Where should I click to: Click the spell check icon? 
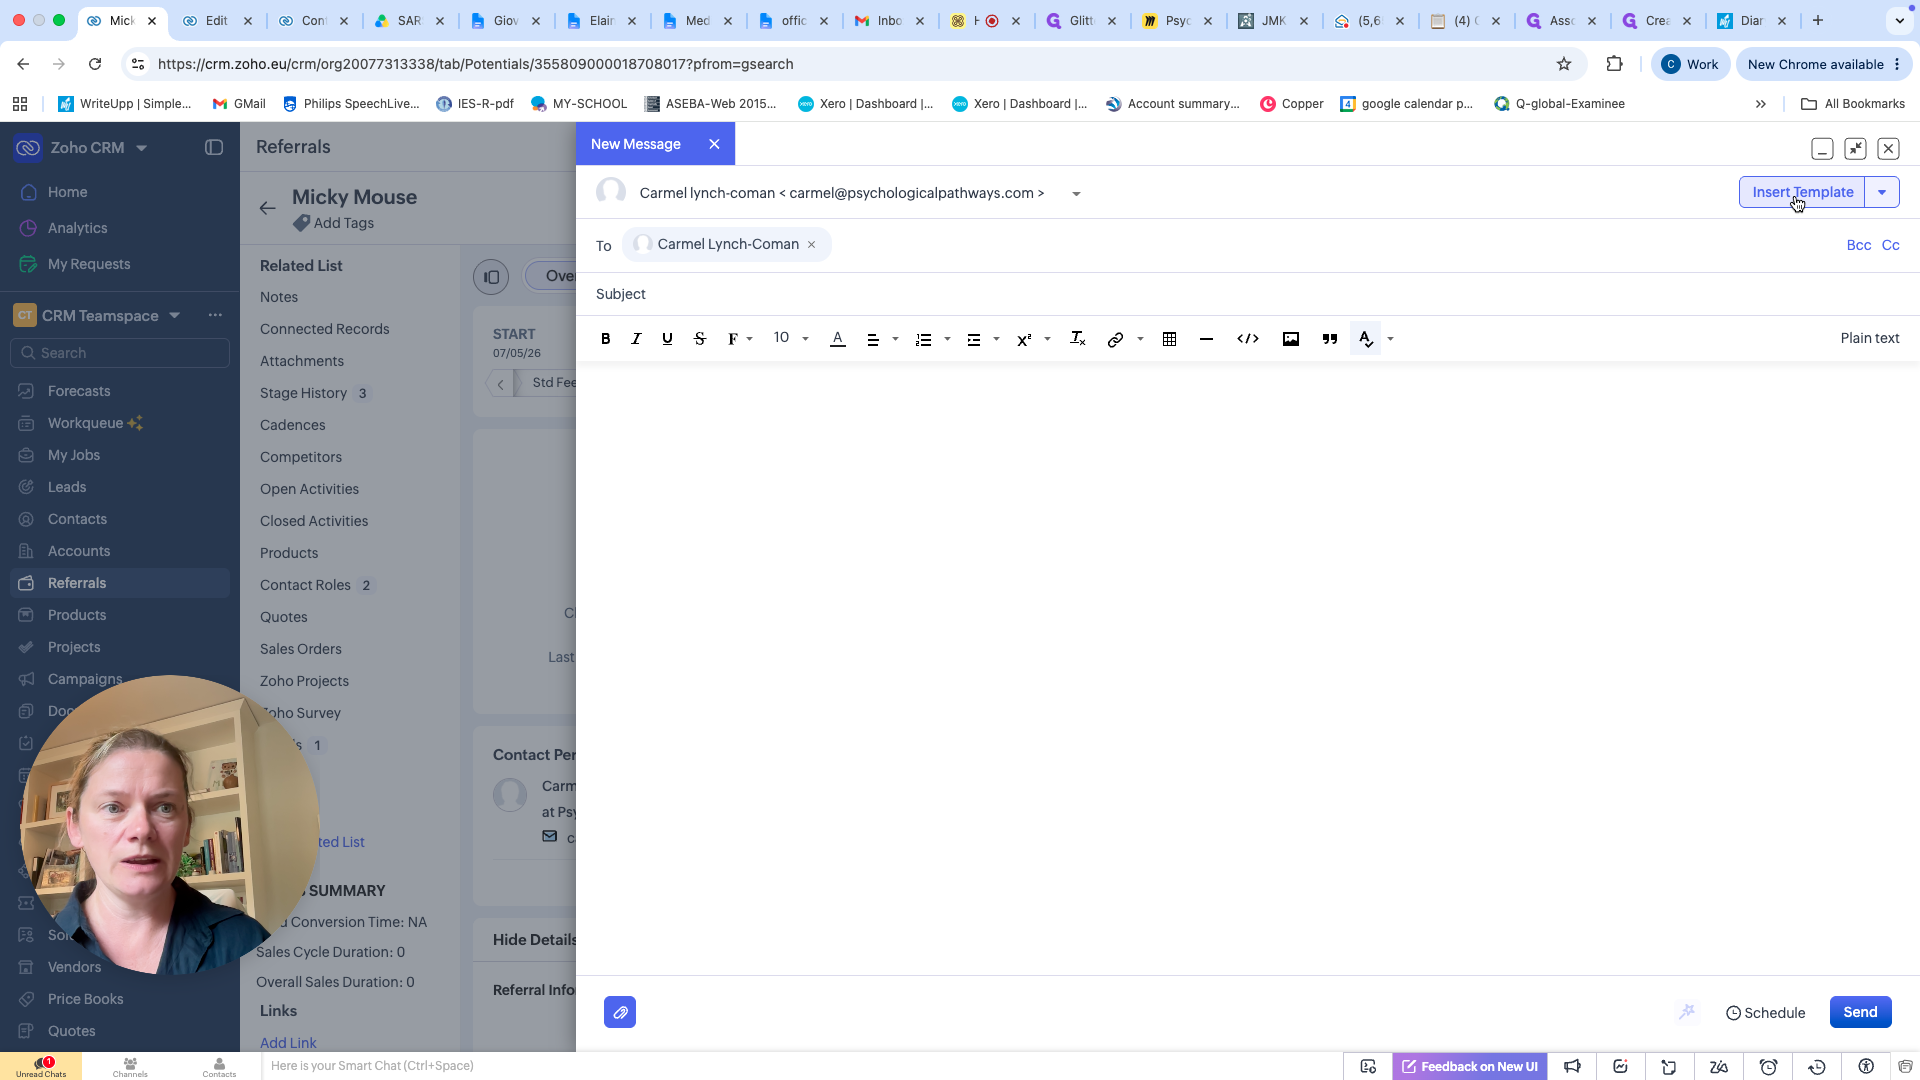point(1366,339)
